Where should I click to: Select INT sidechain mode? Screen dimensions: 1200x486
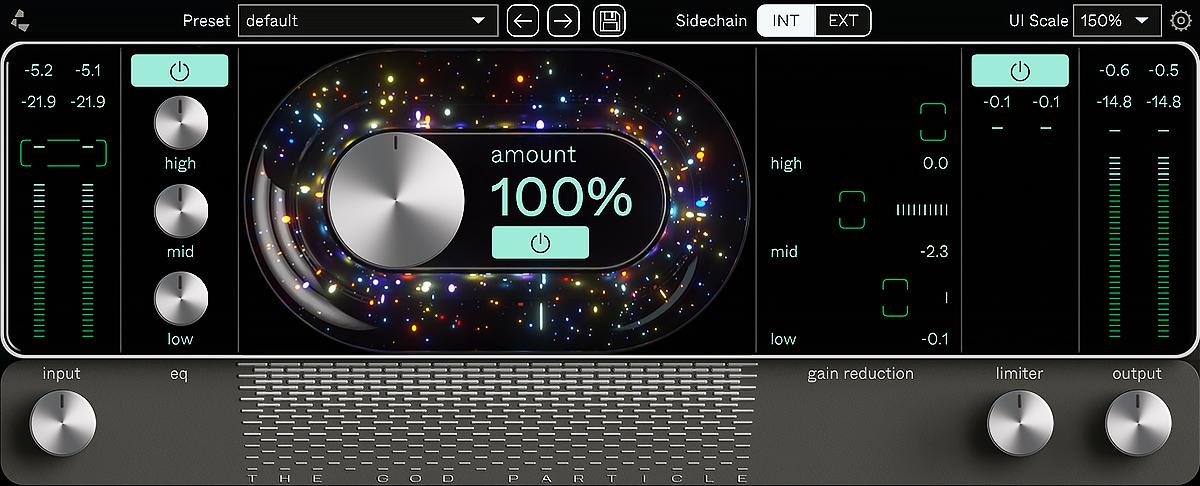pos(786,20)
